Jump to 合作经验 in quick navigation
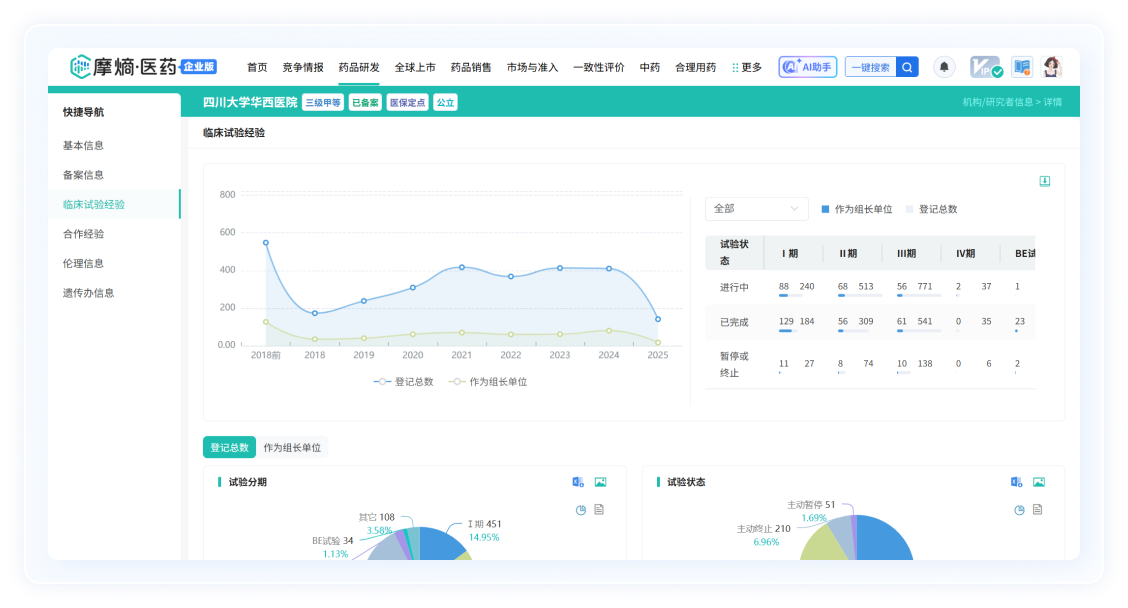 coord(83,234)
